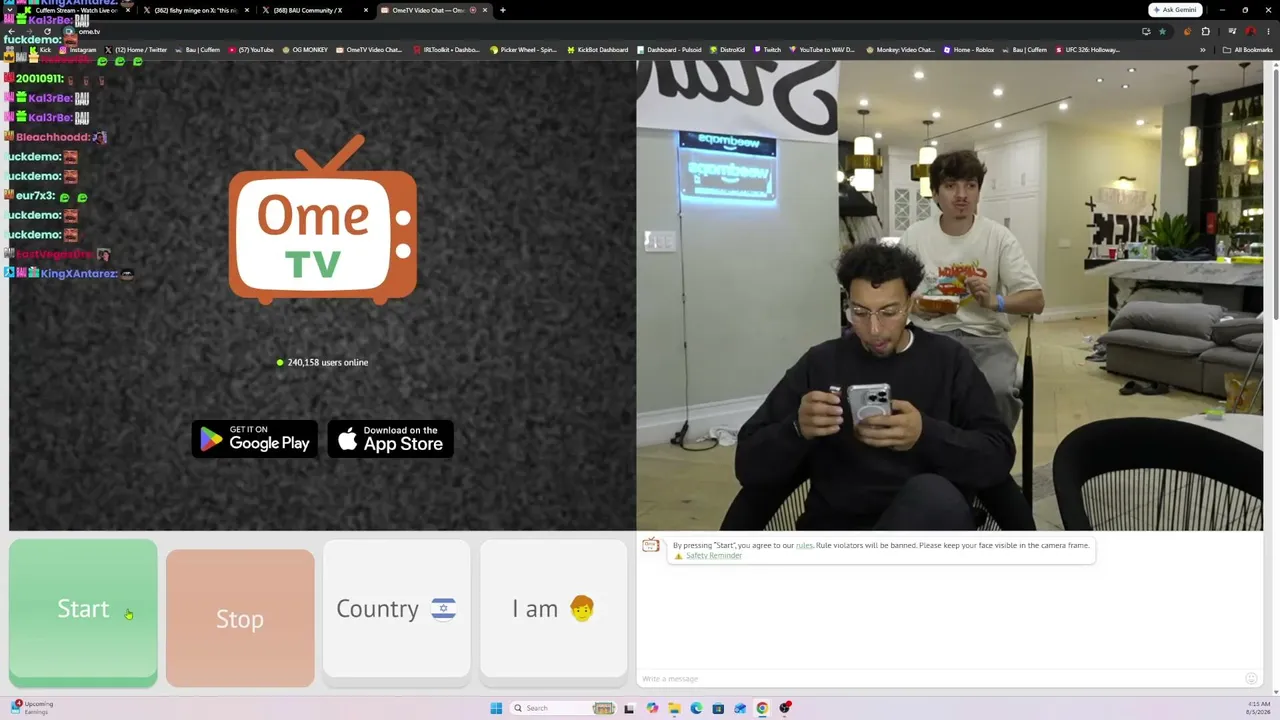Open the Google Play download badge
1280x720 pixels.
click(x=255, y=439)
